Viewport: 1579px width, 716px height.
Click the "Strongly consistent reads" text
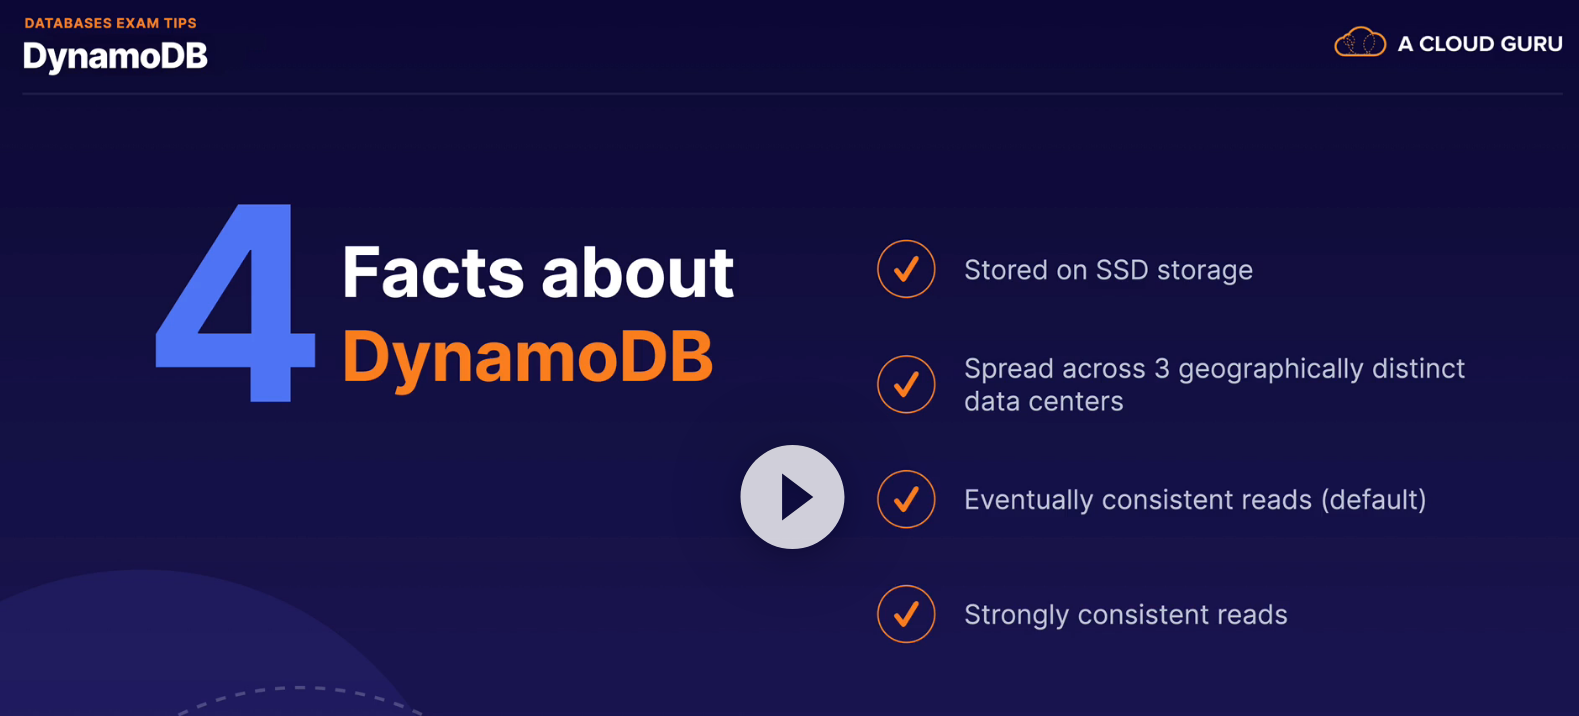click(1125, 614)
